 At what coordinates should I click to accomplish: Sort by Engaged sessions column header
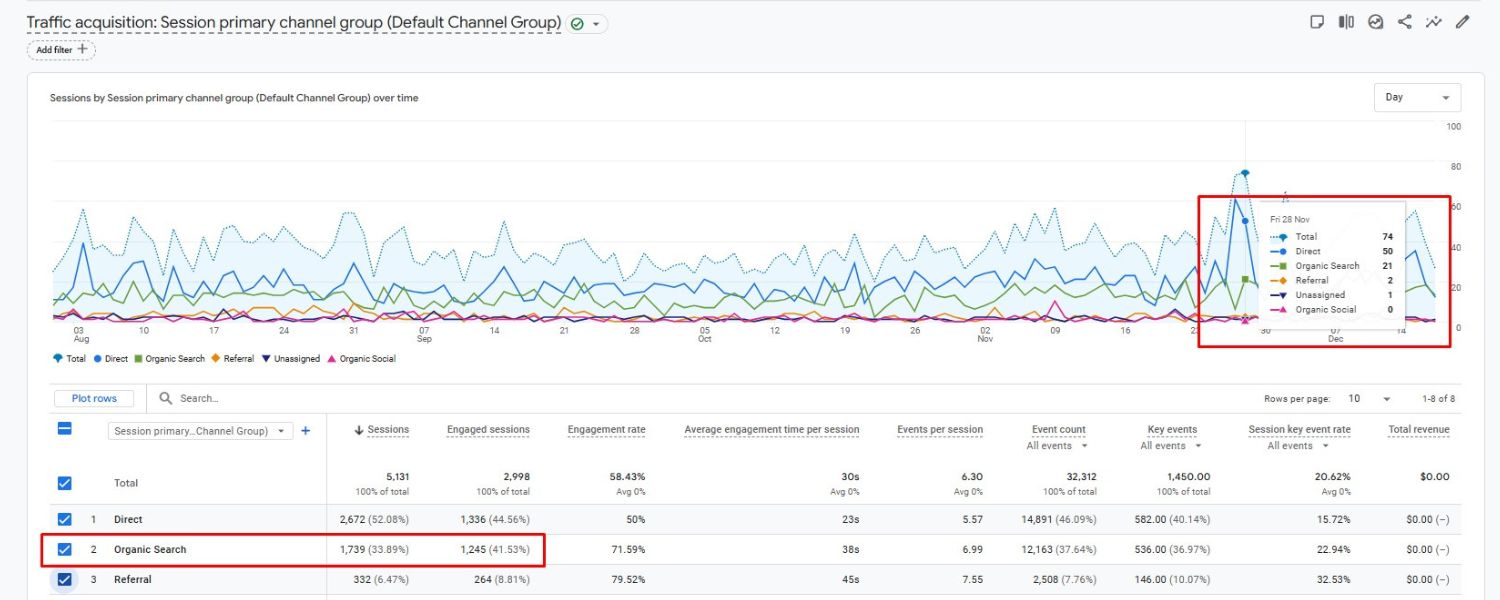(488, 430)
